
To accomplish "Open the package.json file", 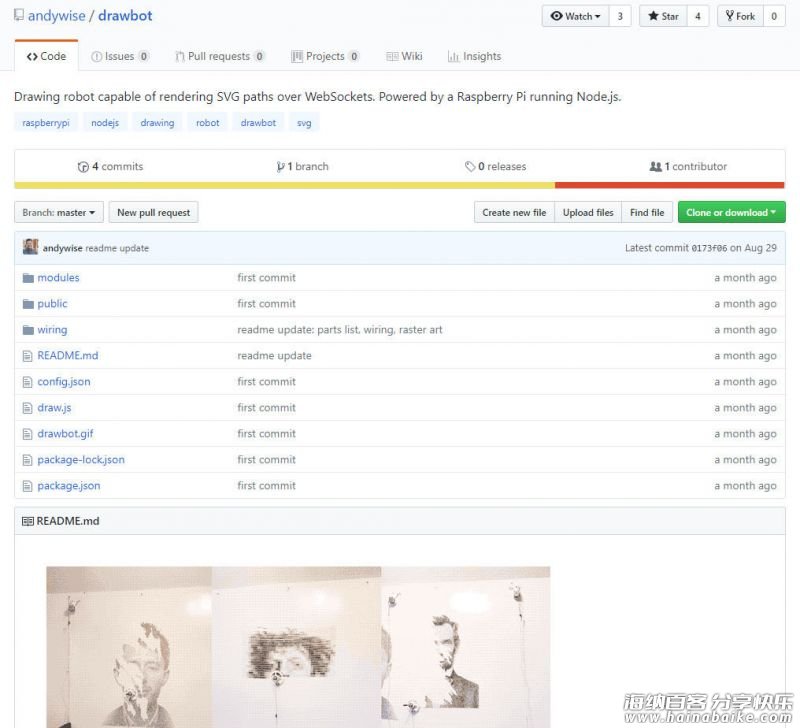I will [x=69, y=486].
